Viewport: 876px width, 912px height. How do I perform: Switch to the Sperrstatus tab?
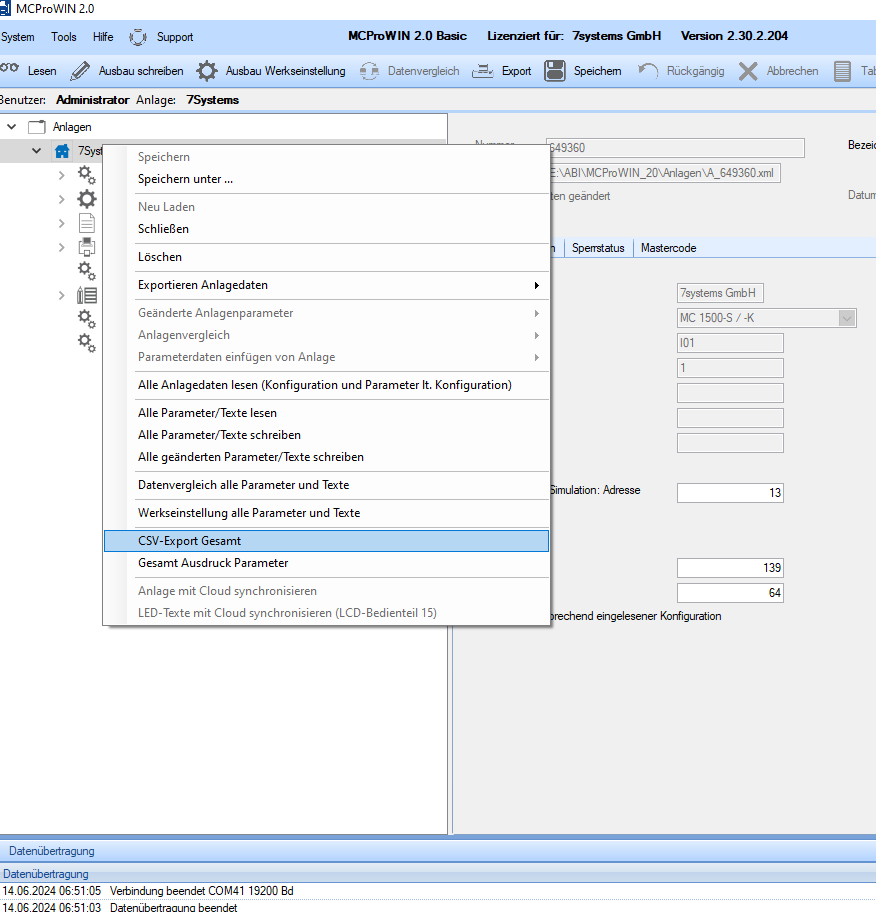click(598, 248)
